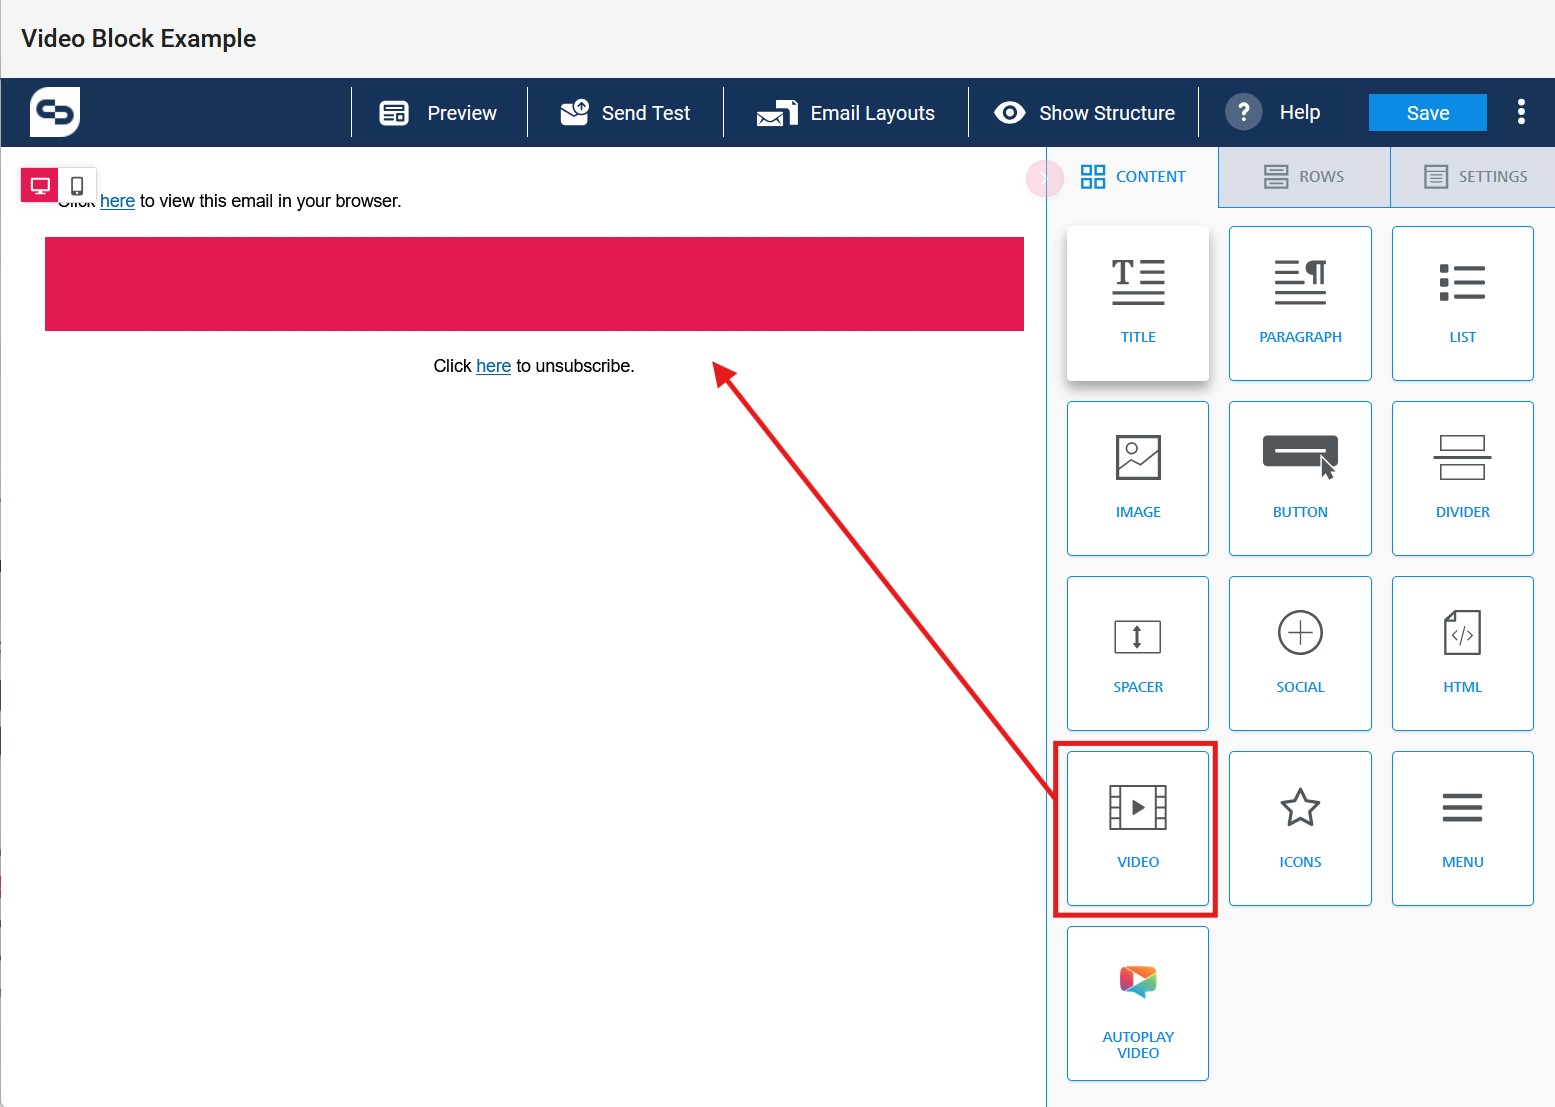Collapse the content side panel
The height and width of the screenshot is (1107, 1555).
point(1044,178)
